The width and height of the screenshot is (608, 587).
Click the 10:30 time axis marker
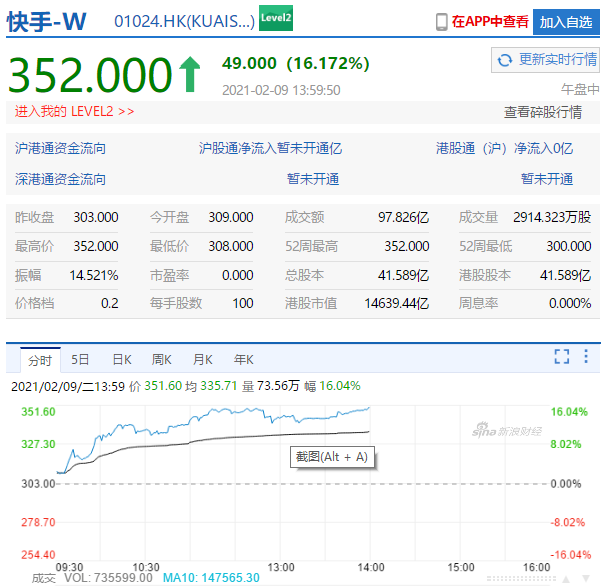pyautogui.click(x=146, y=568)
